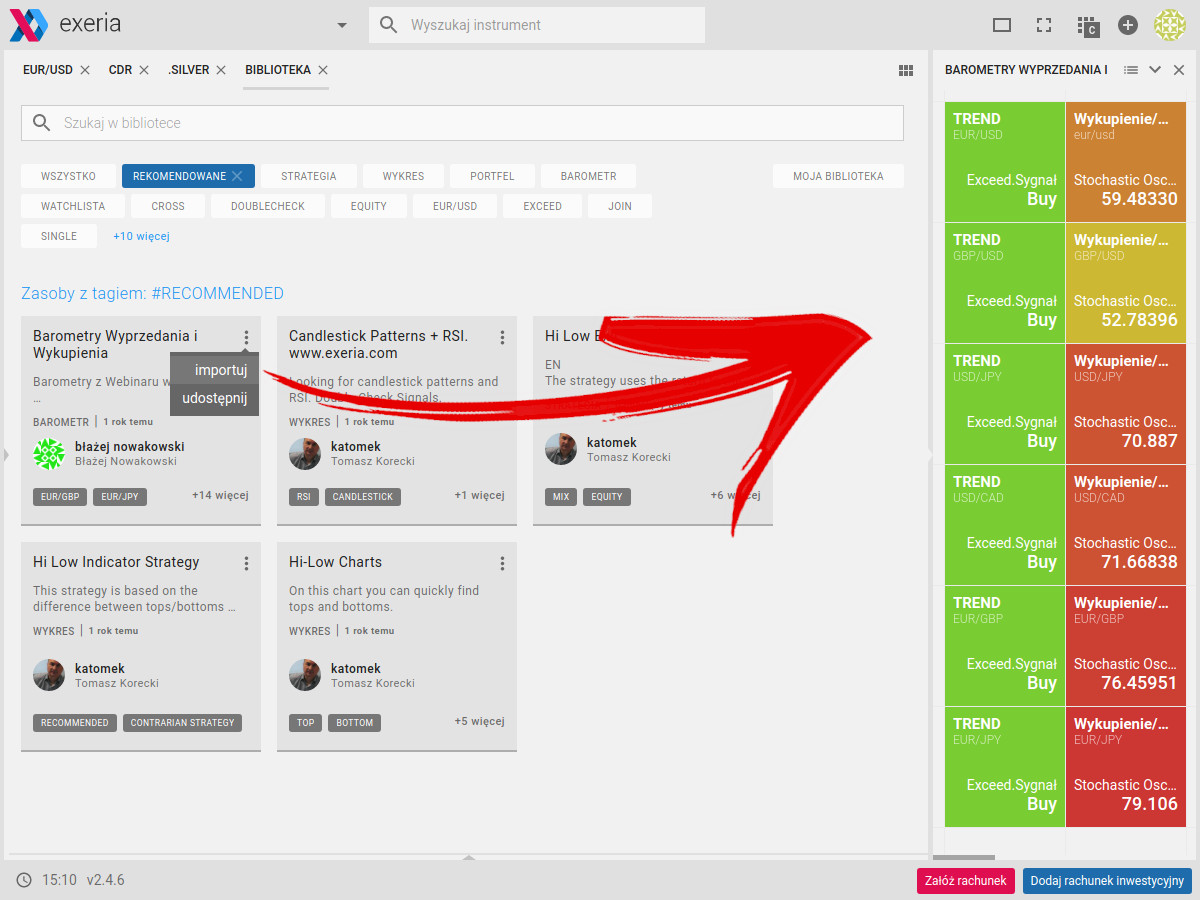Click the add plus circle icon in top bar
1200x900 pixels.
(1128, 25)
